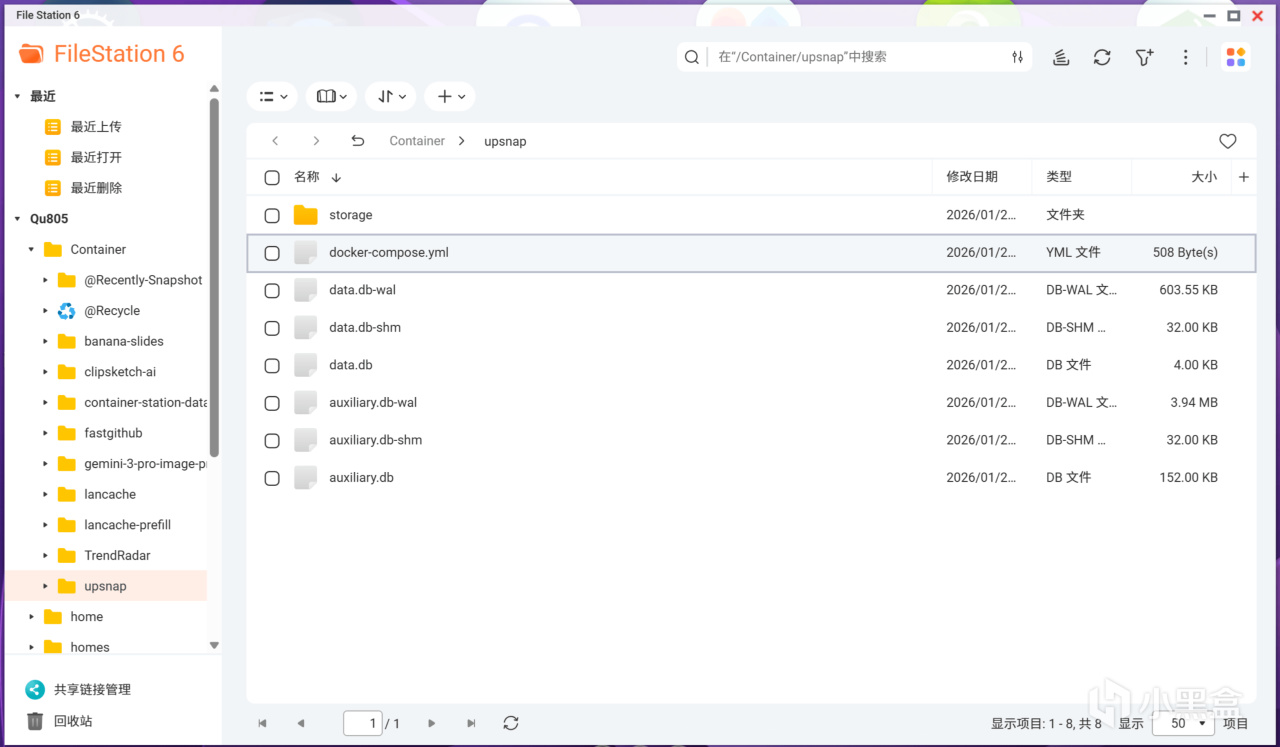Collapse the Qu805 tree node
The image size is (1280, 747).
(17, 219)
